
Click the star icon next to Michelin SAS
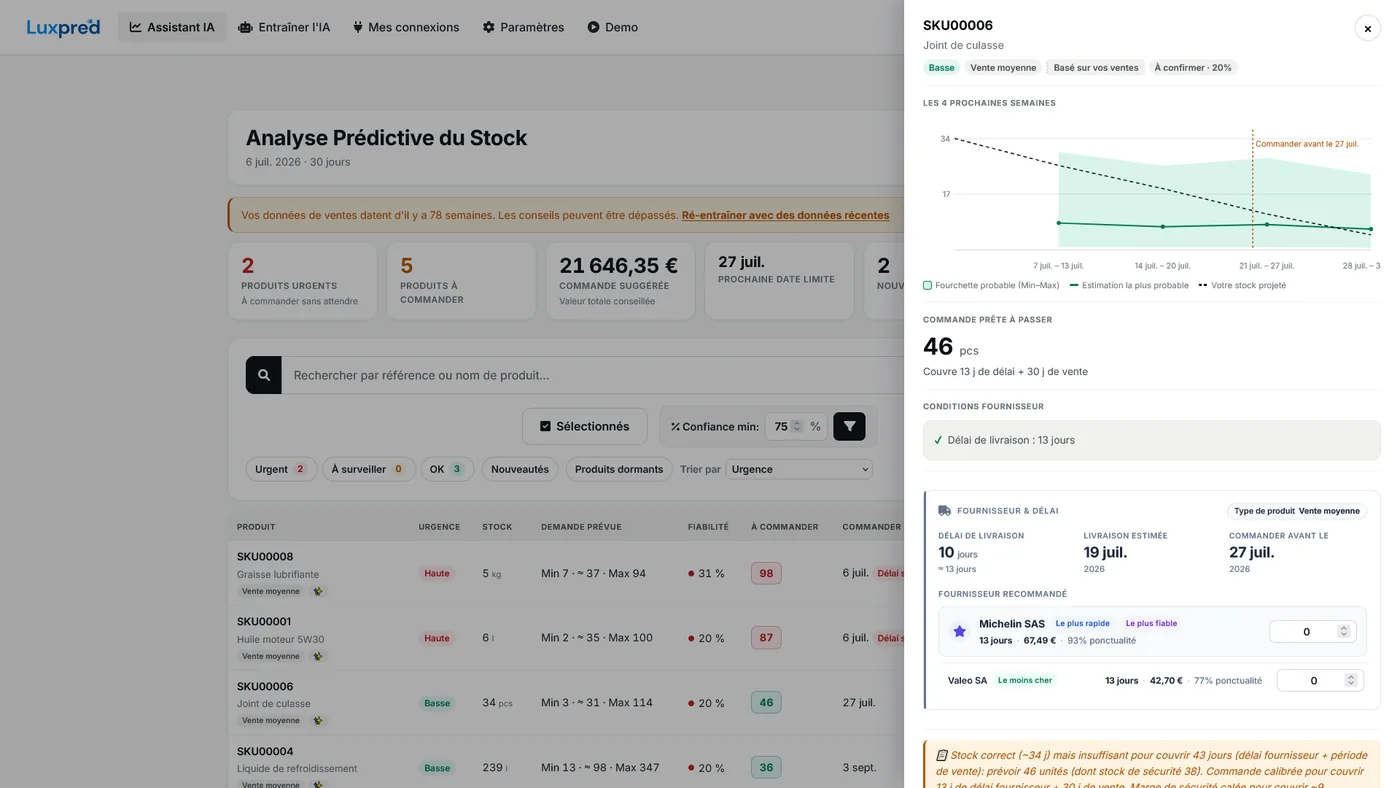959,631
